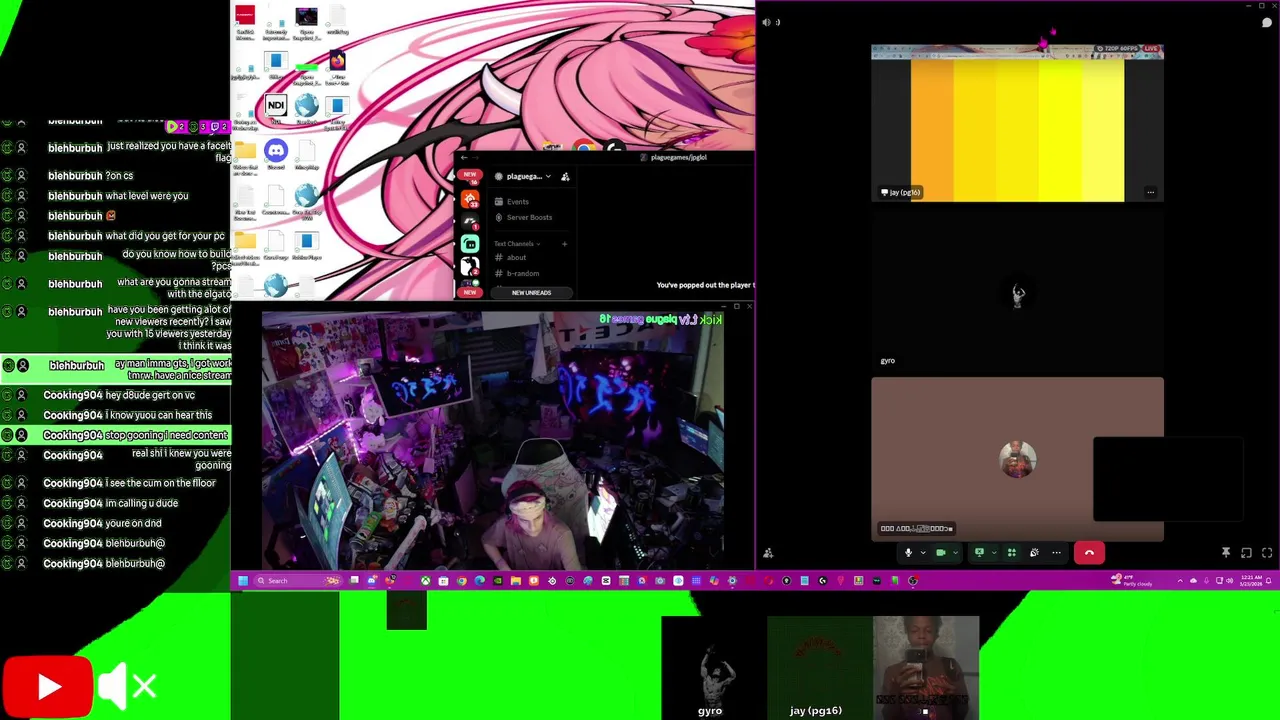
Task: Select gyro's video tile in call
Action: pos(1017,293)
